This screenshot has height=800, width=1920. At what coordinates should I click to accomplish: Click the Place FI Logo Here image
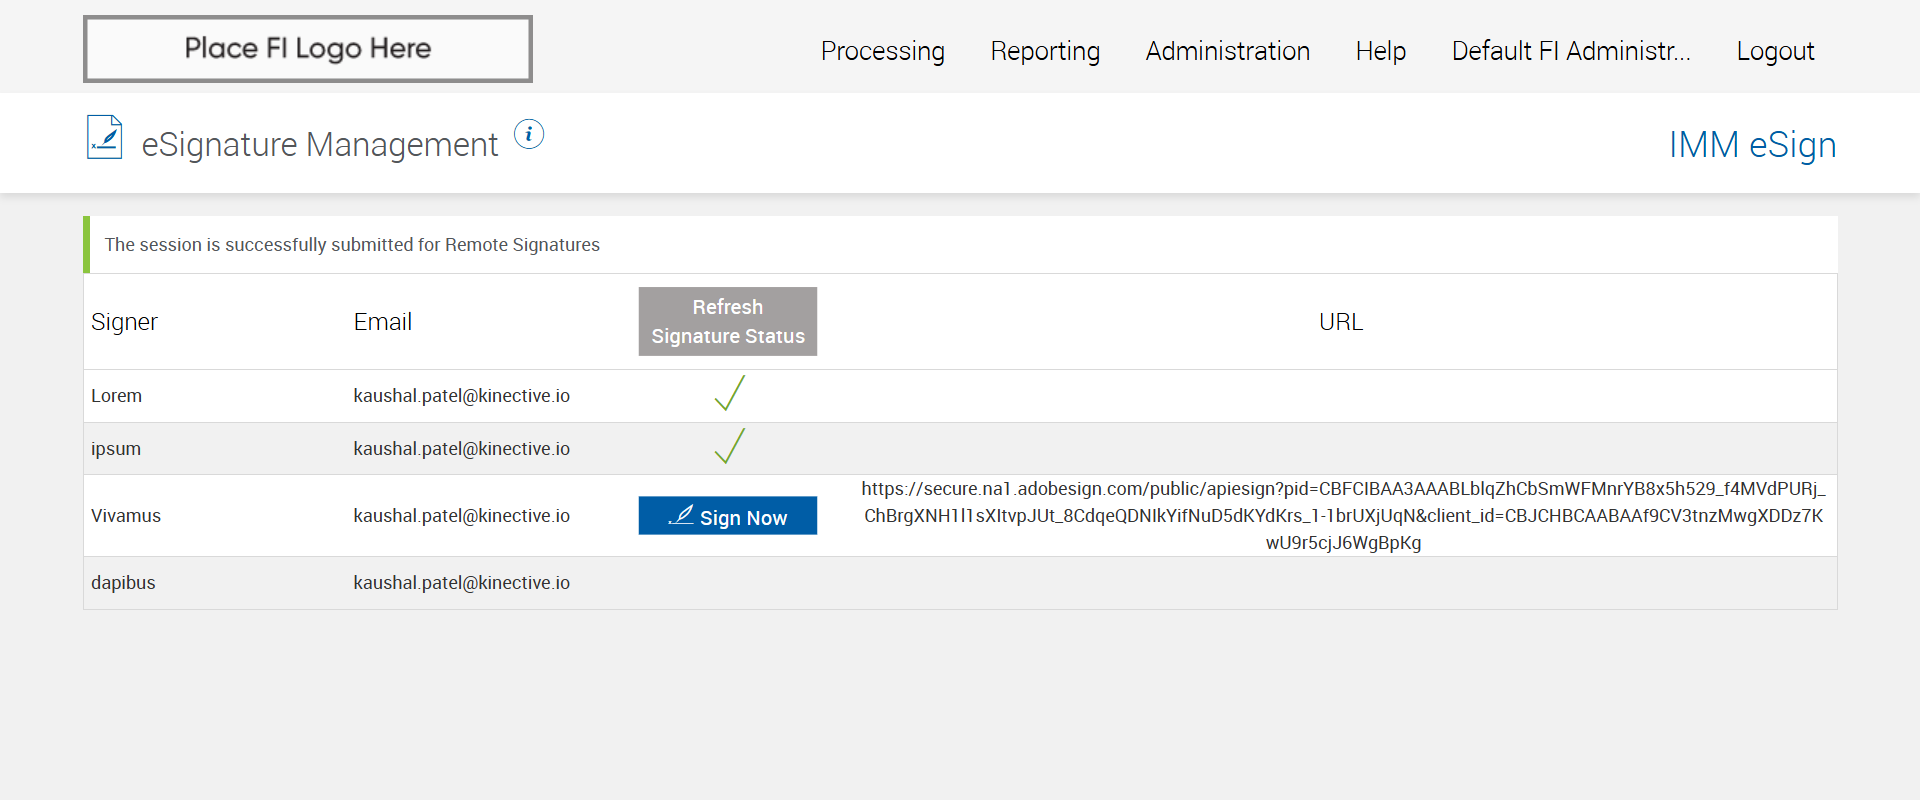(308, 49)
